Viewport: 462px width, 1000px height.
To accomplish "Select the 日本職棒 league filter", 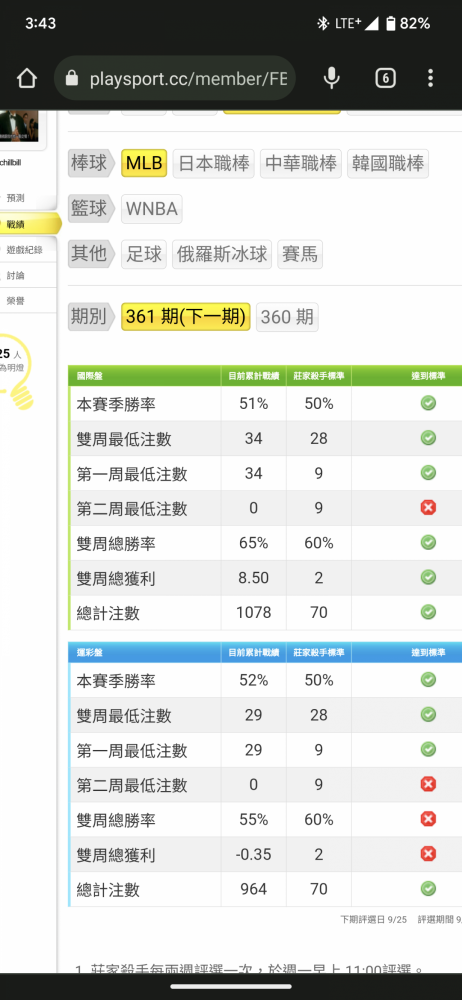I will coord(214,163).
